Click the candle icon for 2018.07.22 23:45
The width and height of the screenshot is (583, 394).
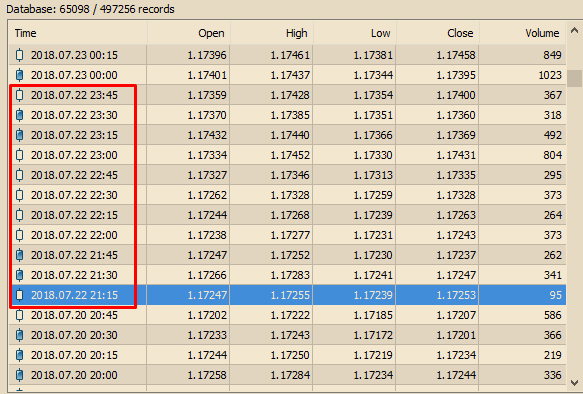[20, 95]
